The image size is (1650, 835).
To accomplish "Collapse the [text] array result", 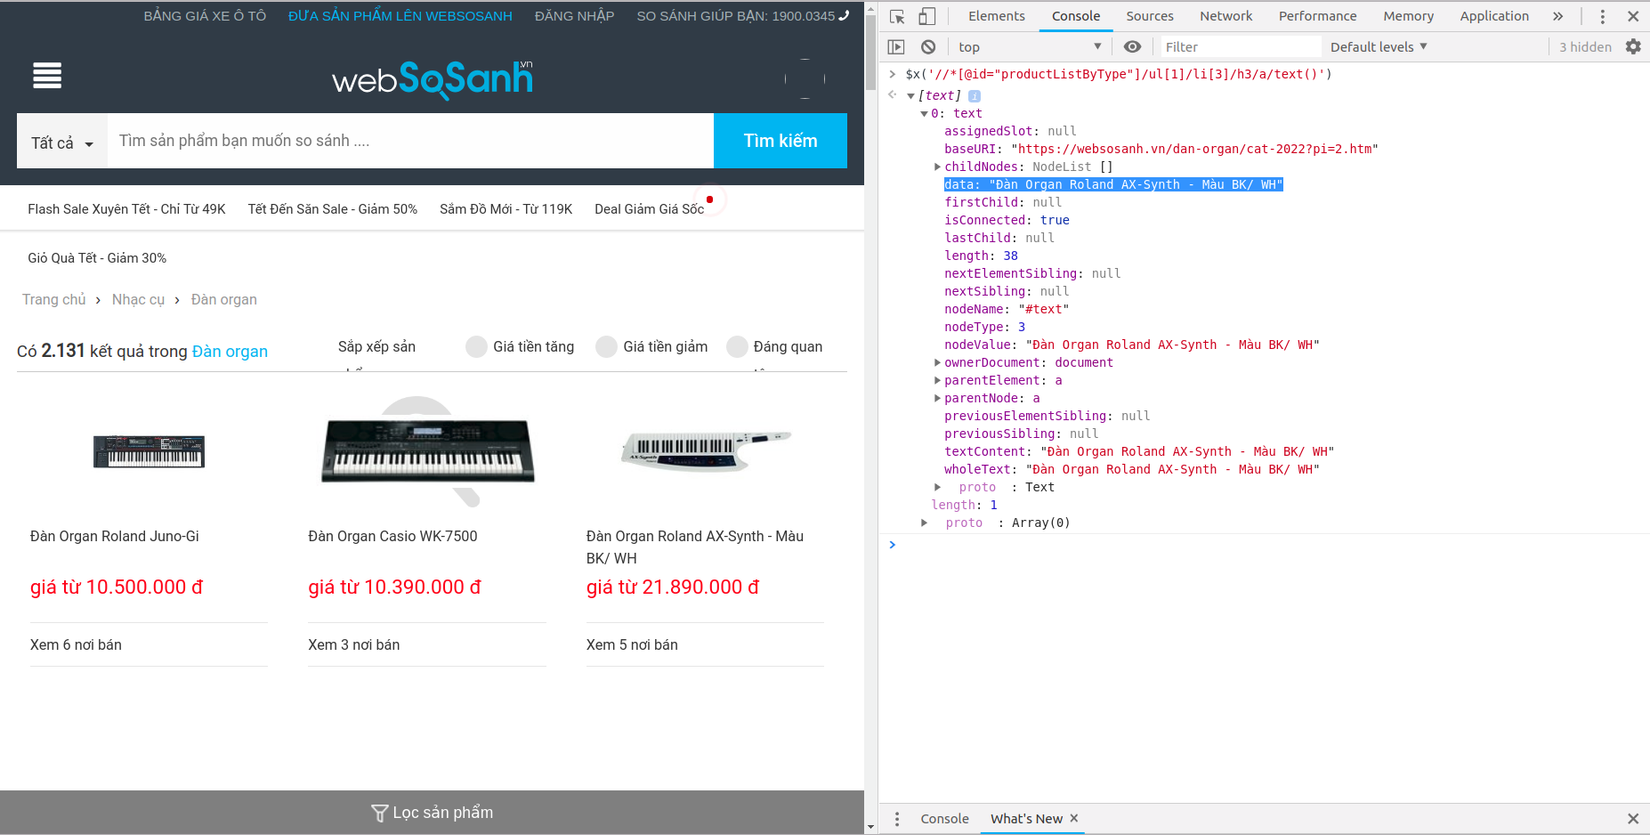I will [911, 96].
